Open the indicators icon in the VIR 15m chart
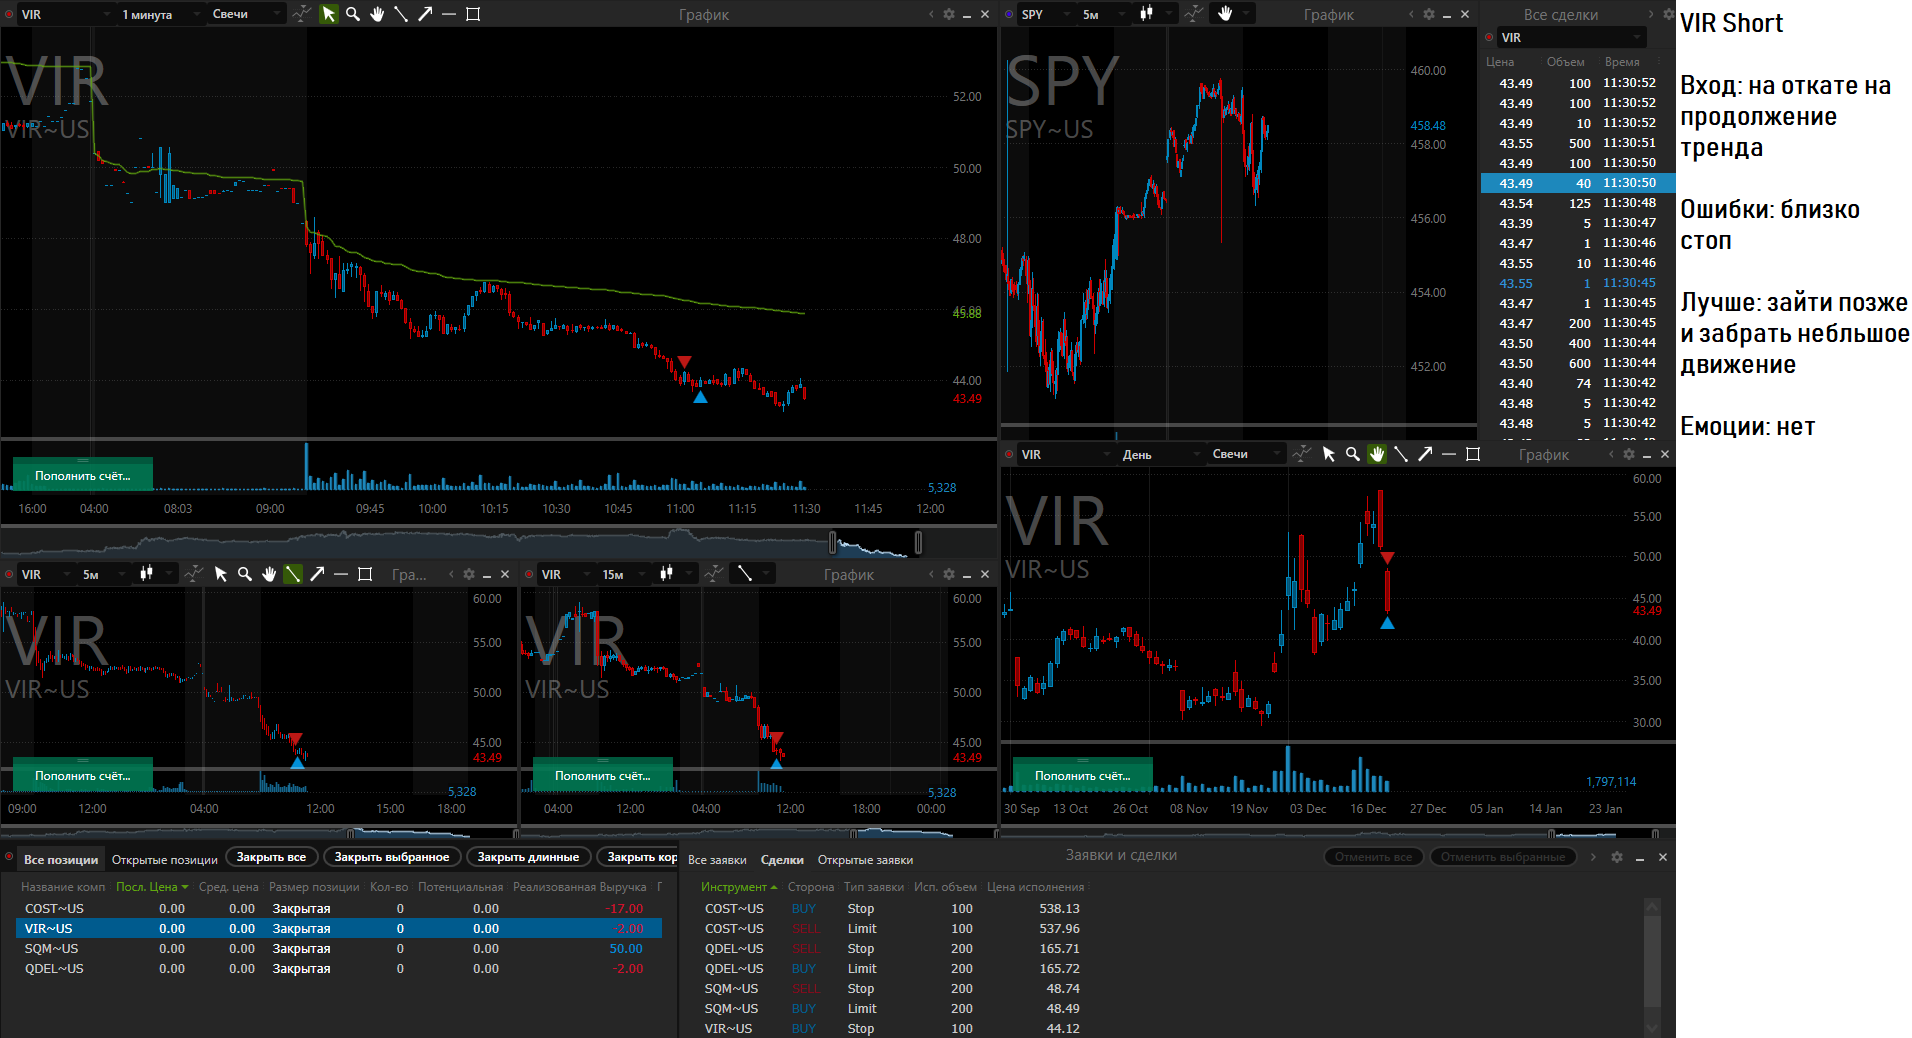The image size is (1912, 1038). click(x=713, y=574)
